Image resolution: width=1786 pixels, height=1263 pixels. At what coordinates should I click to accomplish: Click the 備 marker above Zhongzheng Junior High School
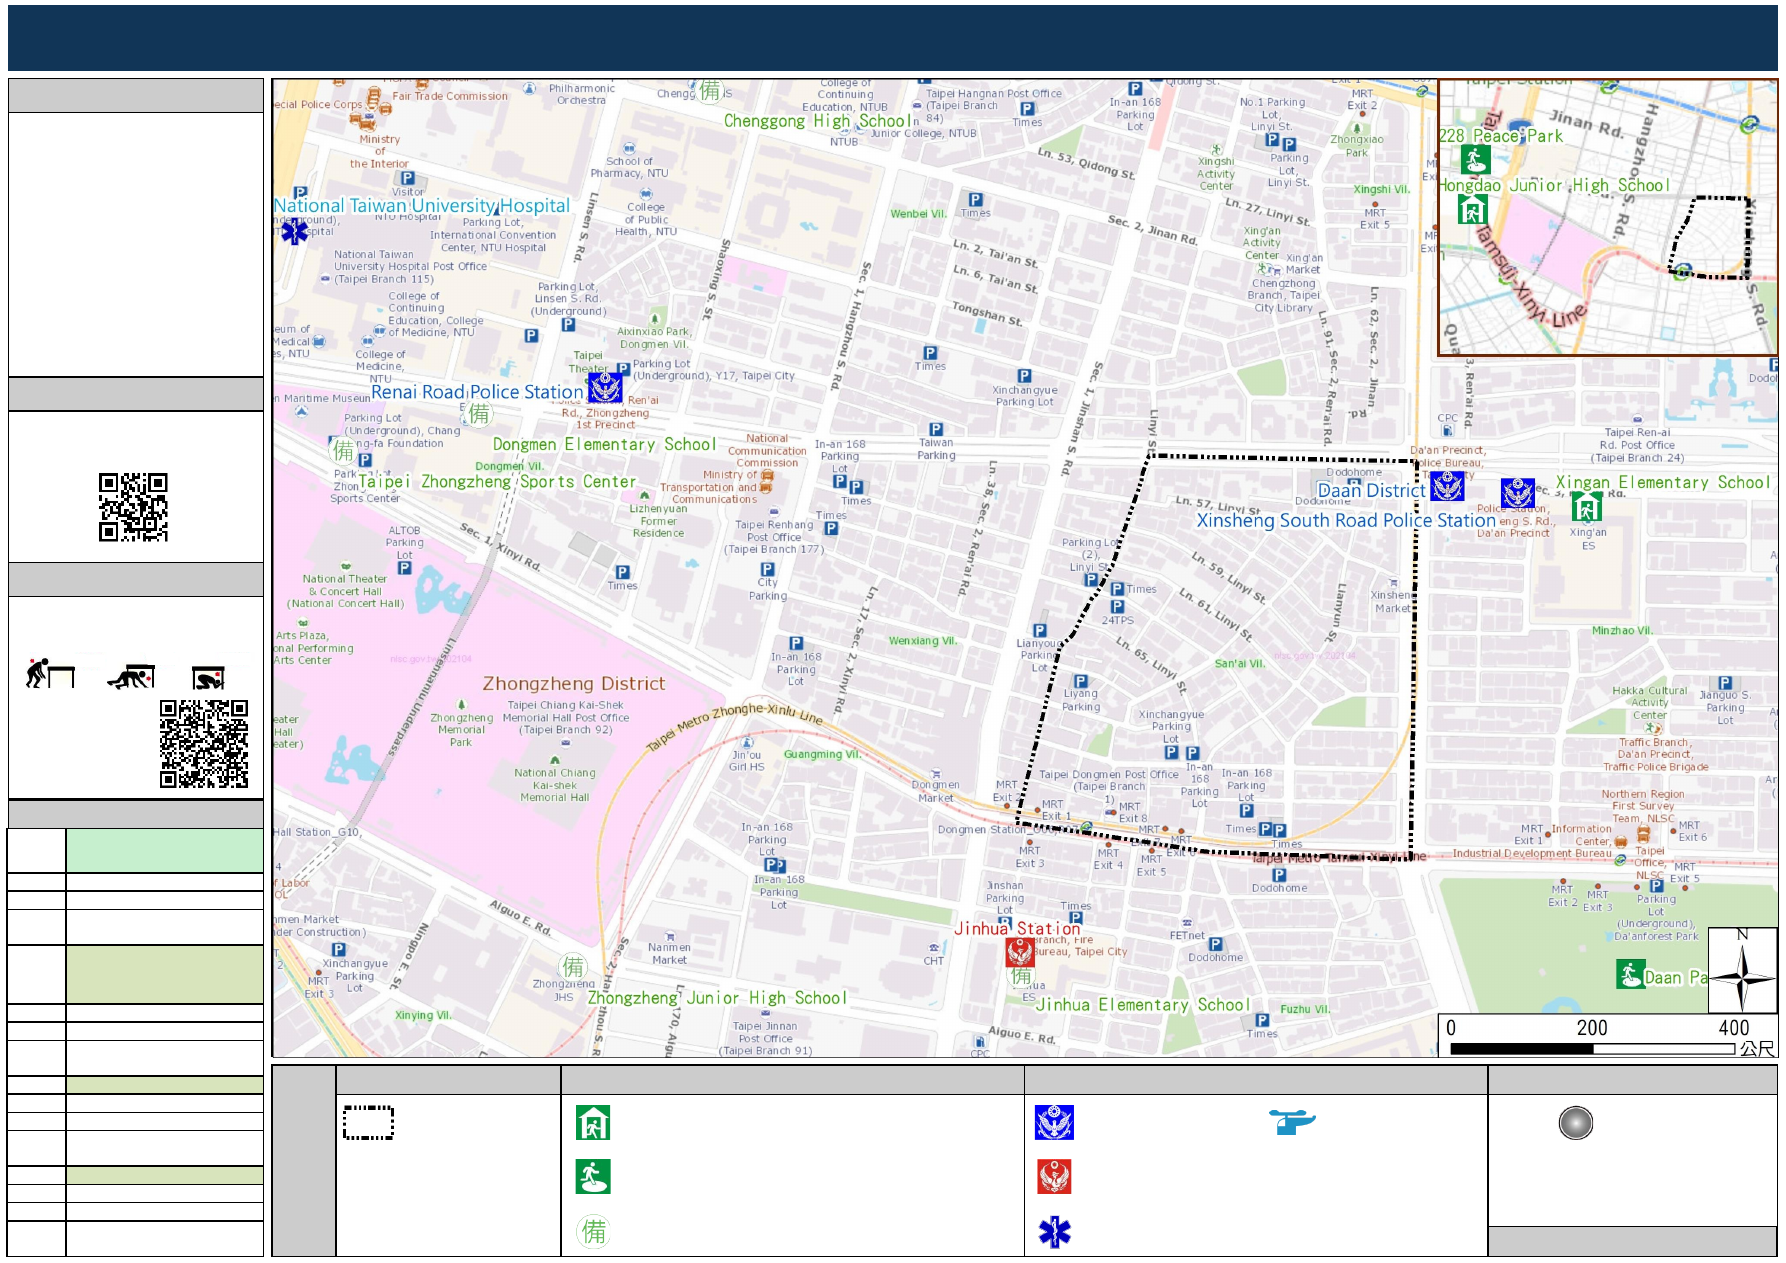(x=573, y=966)
